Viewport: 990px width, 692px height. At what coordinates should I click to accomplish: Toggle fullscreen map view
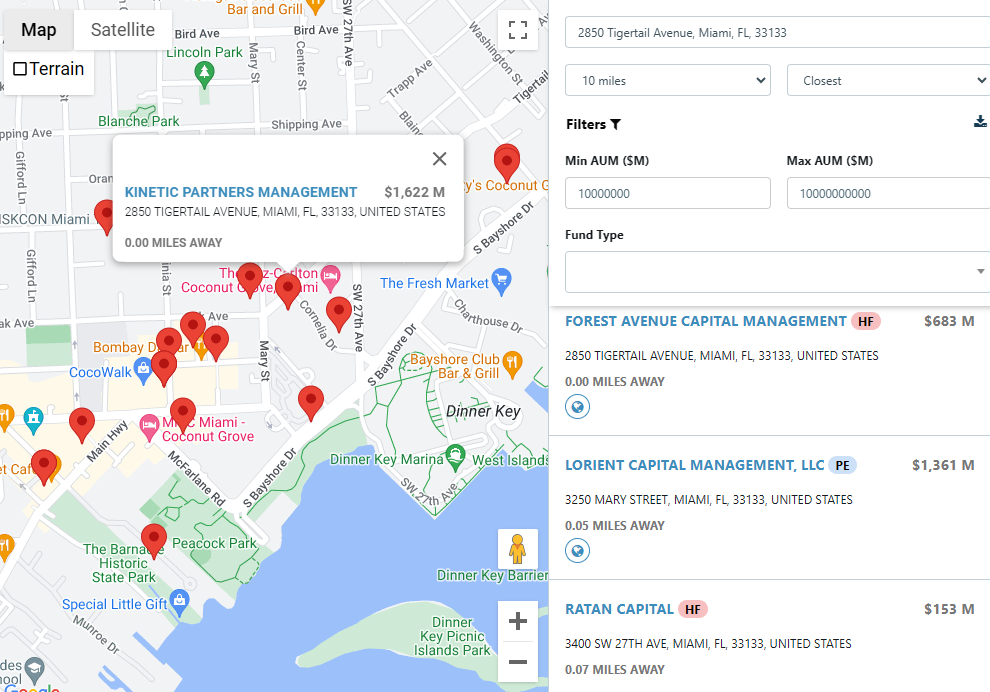pyautogui.click(x=517, y=30)
